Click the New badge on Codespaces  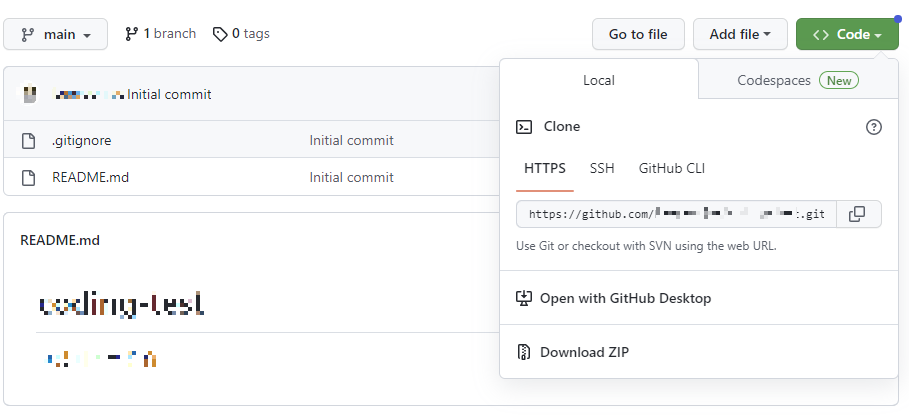839,81
